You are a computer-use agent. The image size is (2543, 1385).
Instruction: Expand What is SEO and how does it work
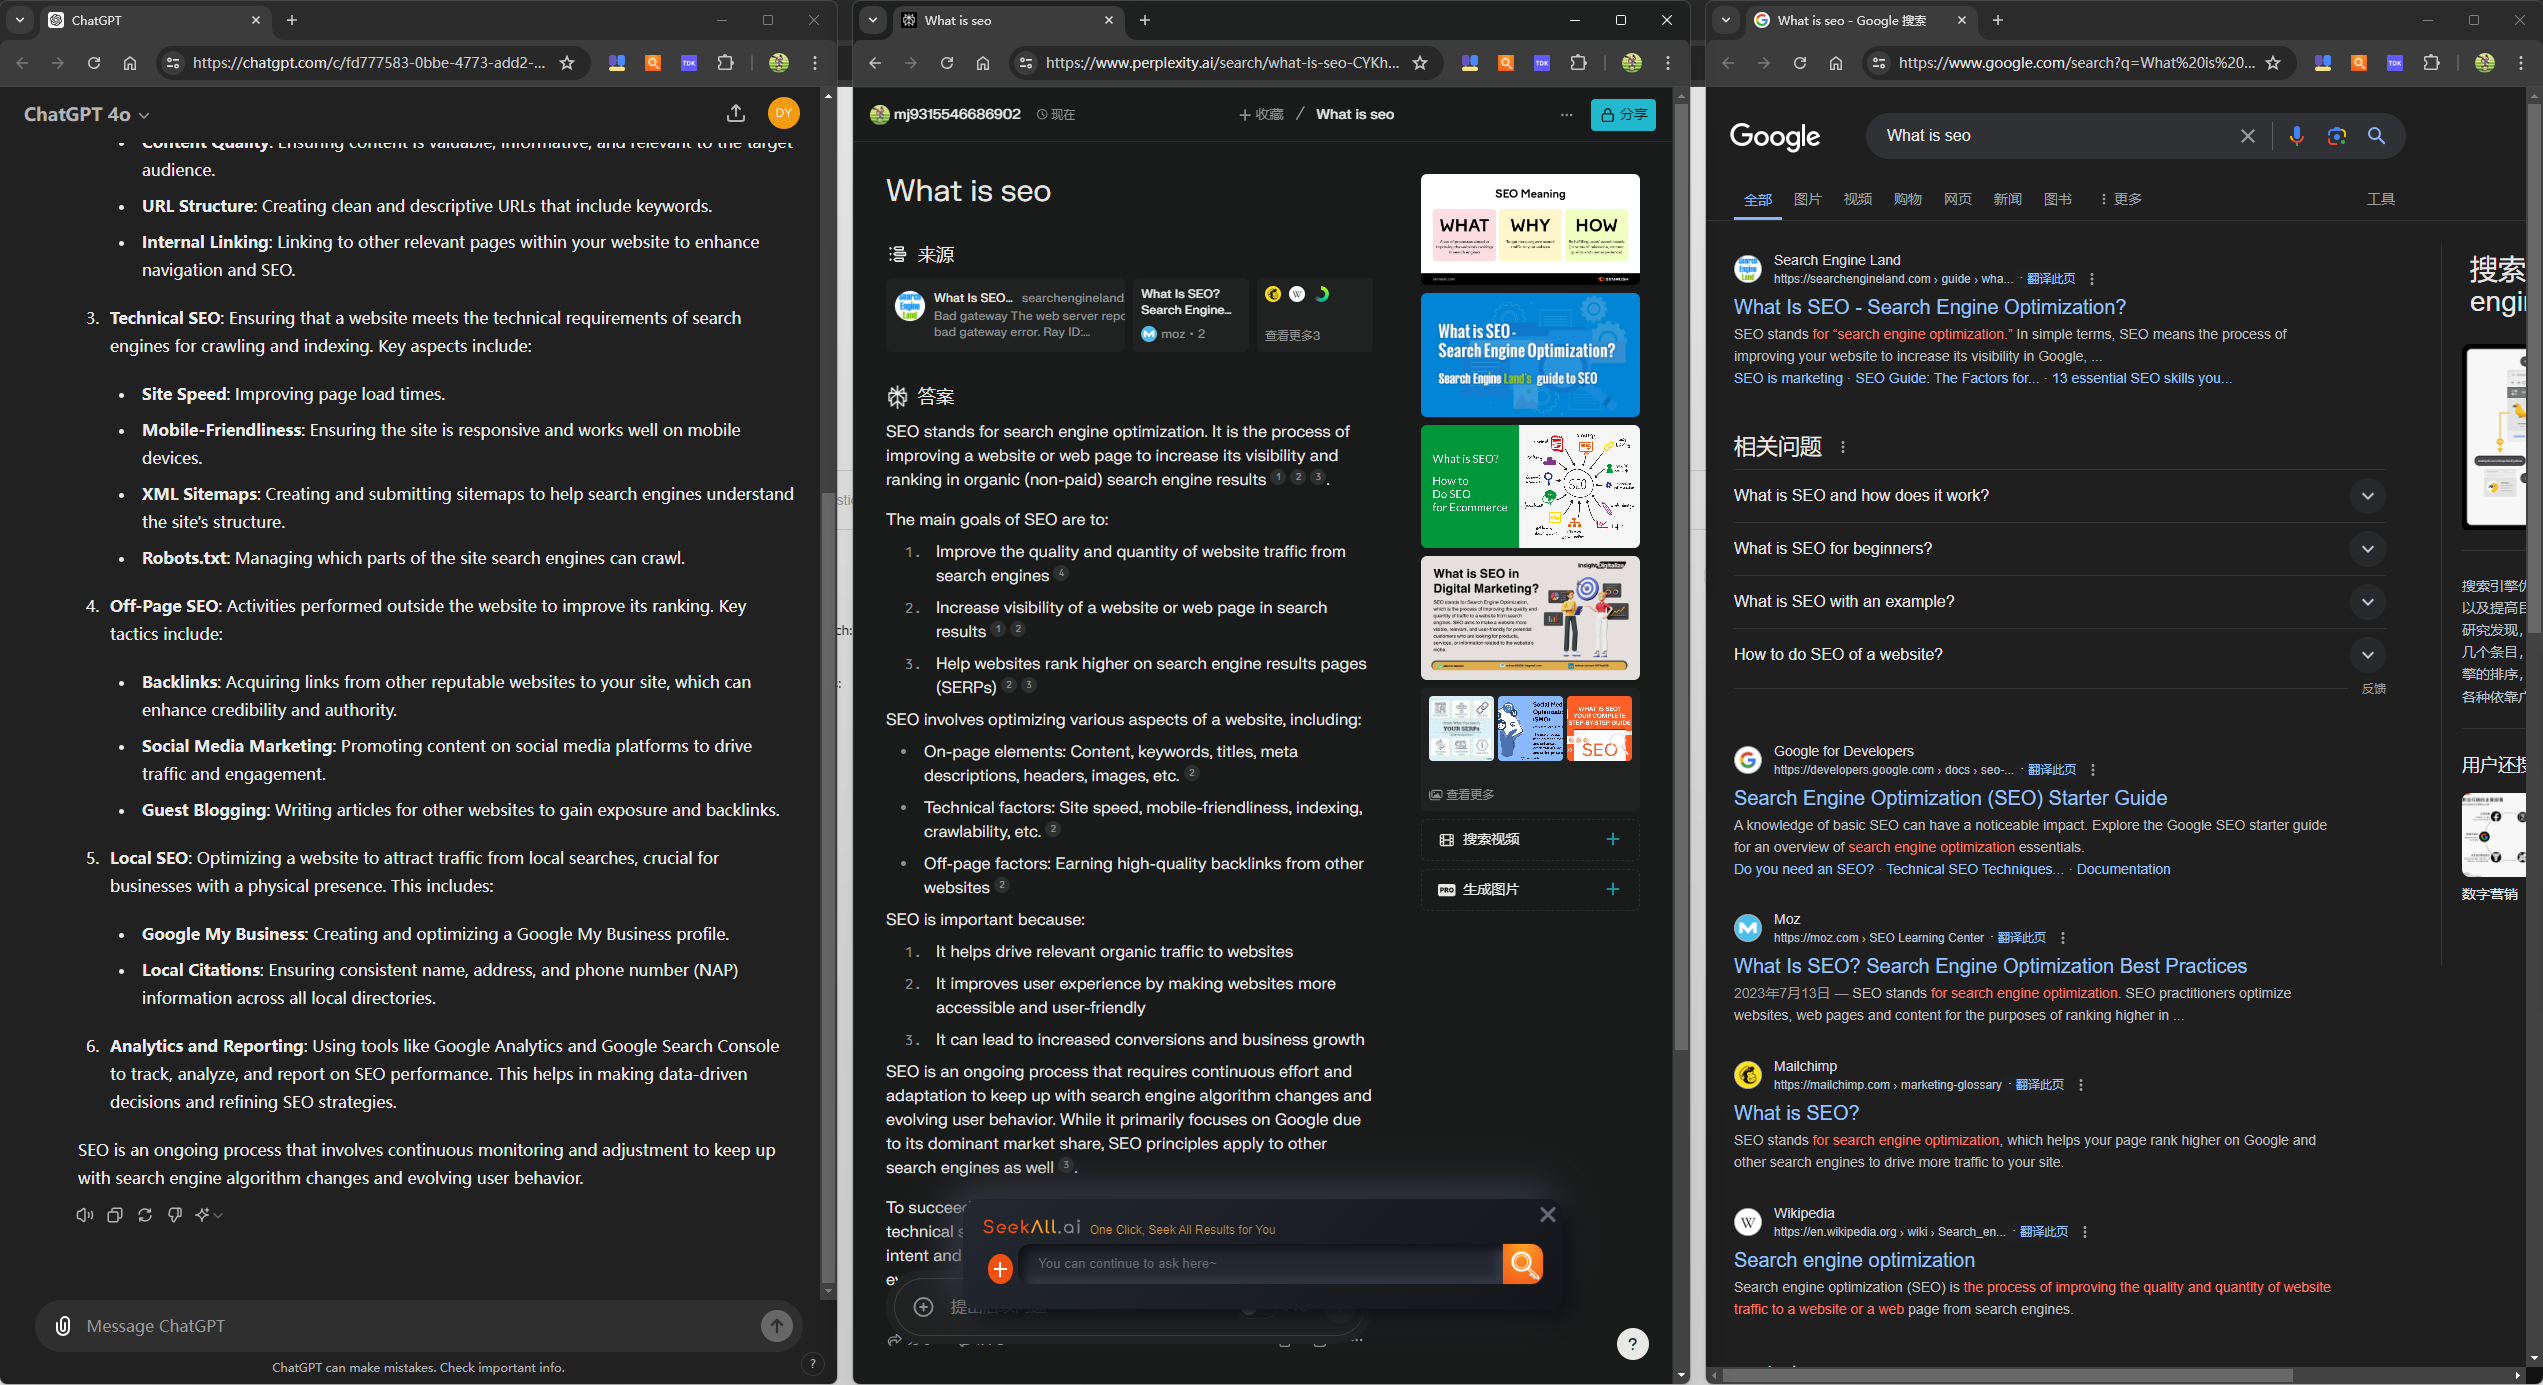[x=2059, y=496]
